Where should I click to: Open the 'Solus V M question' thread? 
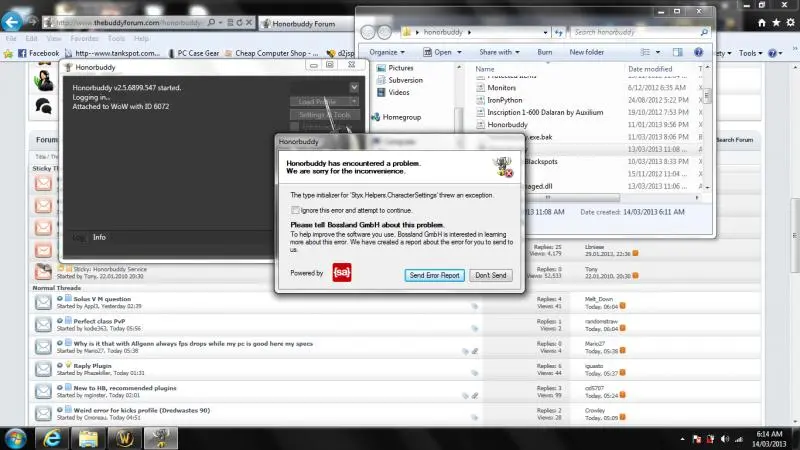pos(102,299)
